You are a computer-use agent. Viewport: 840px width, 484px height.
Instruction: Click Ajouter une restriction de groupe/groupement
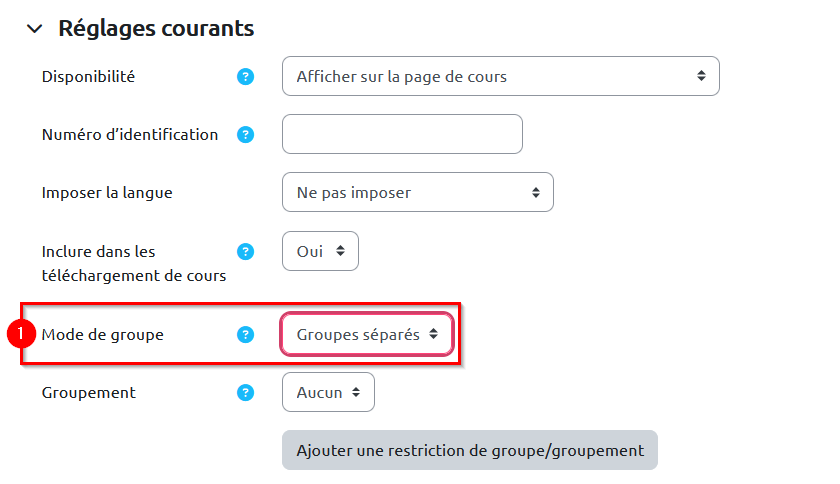(x=470, y=450)
